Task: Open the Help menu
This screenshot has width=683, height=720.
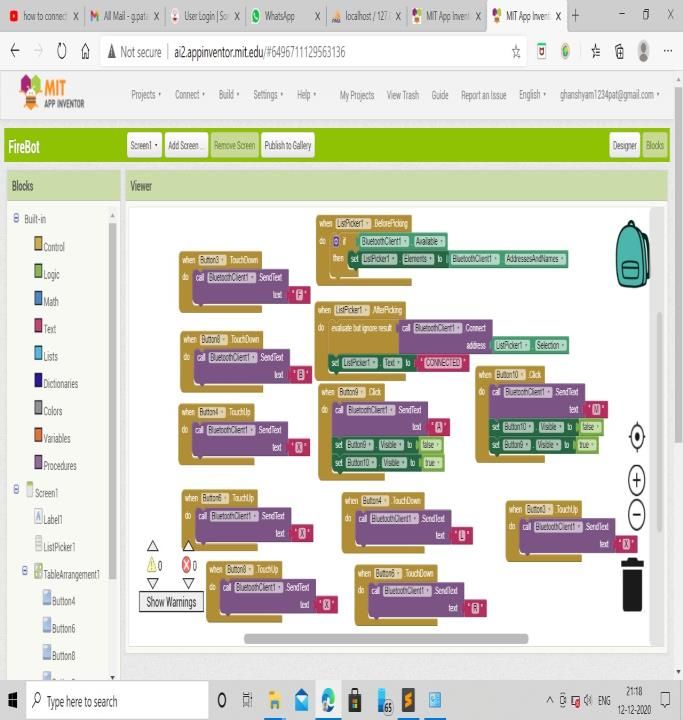Action: 306,95
